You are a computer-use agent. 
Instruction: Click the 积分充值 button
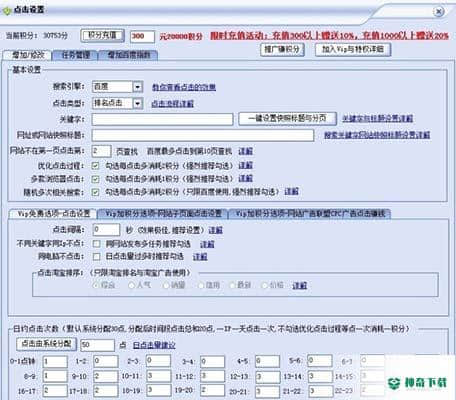102,35
